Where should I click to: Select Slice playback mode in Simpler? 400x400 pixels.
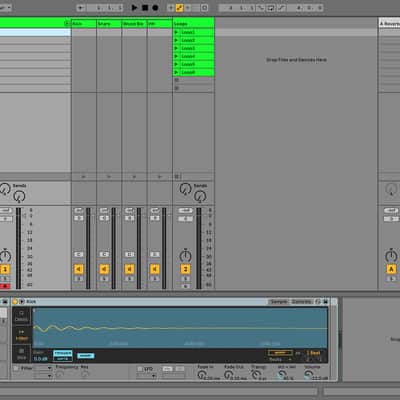pyautogui.click(x=21, y=353)
